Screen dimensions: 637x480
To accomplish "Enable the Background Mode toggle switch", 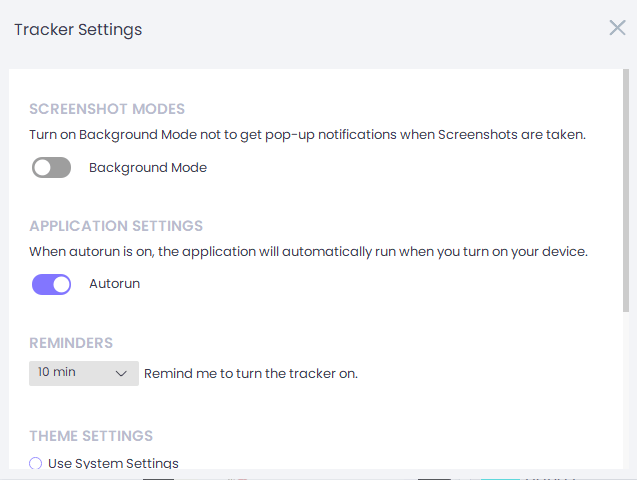I will point(51,168).
